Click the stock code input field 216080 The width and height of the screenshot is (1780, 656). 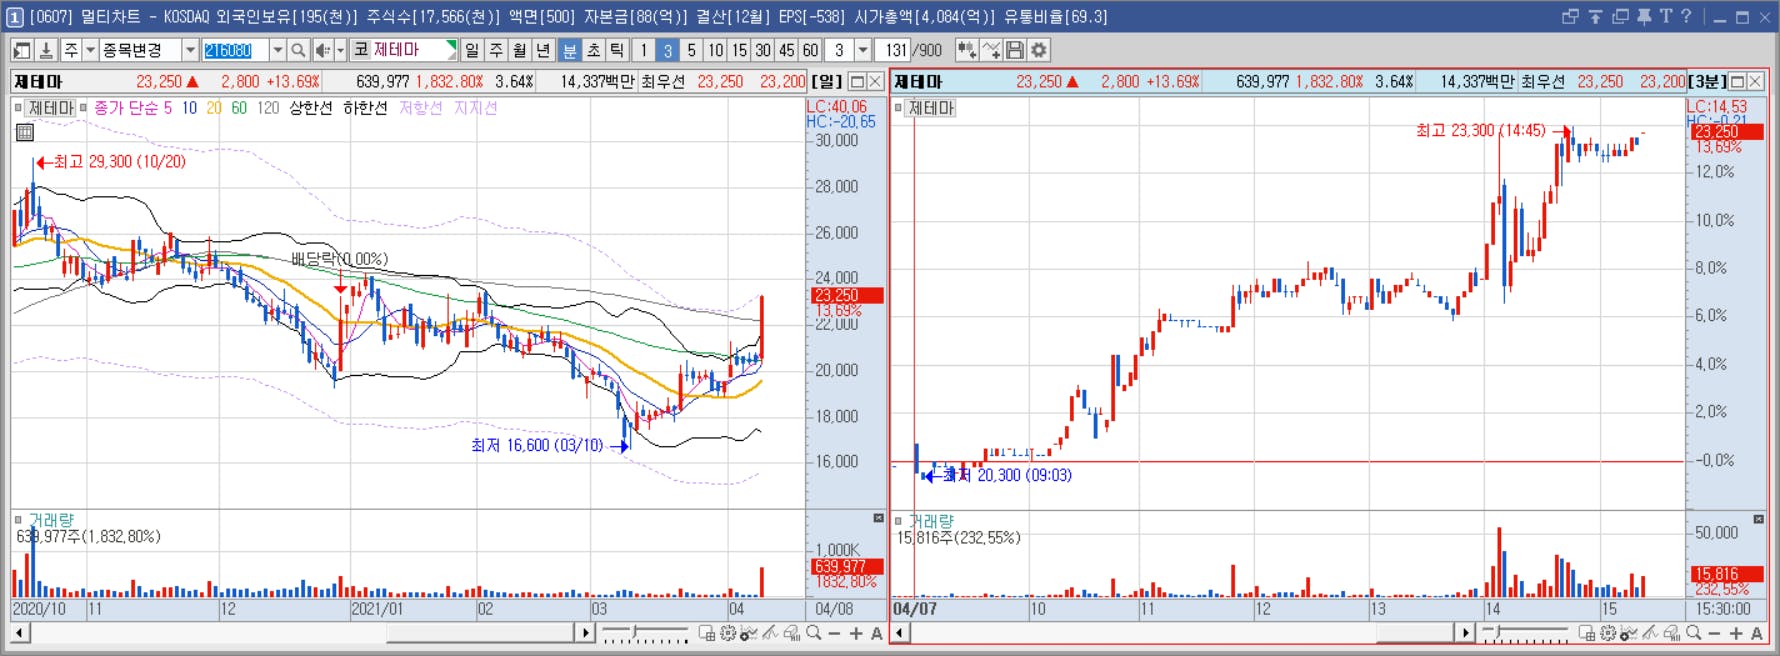point(235,50)
